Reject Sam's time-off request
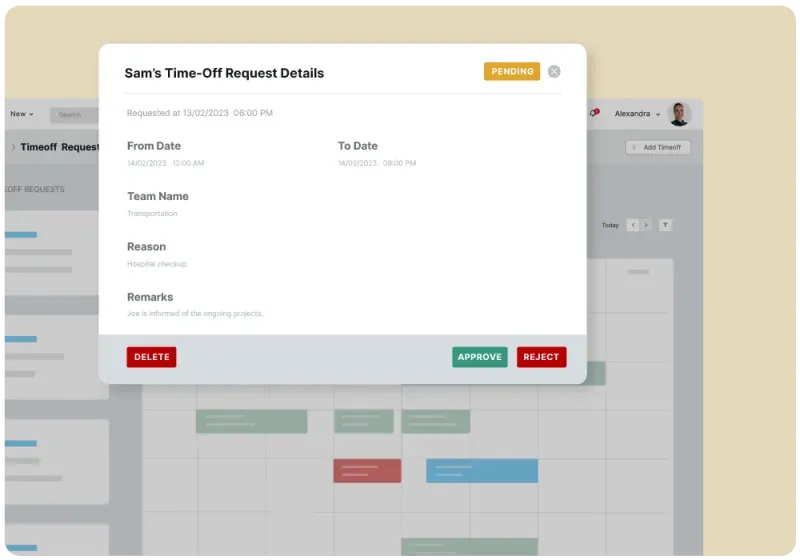Image resolution: width=800 pixels, height=560 pixels. tap(541, 357)
